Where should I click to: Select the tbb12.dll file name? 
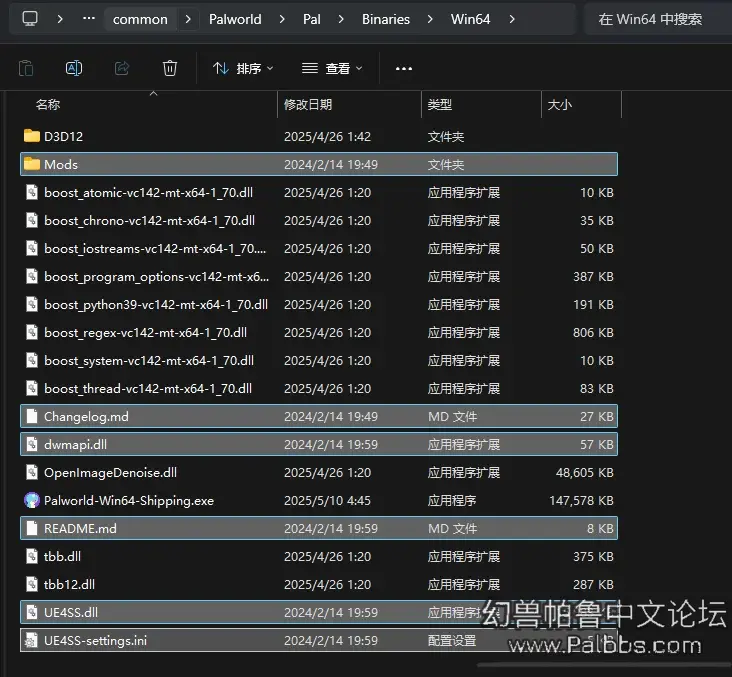(x=69, y=585)
